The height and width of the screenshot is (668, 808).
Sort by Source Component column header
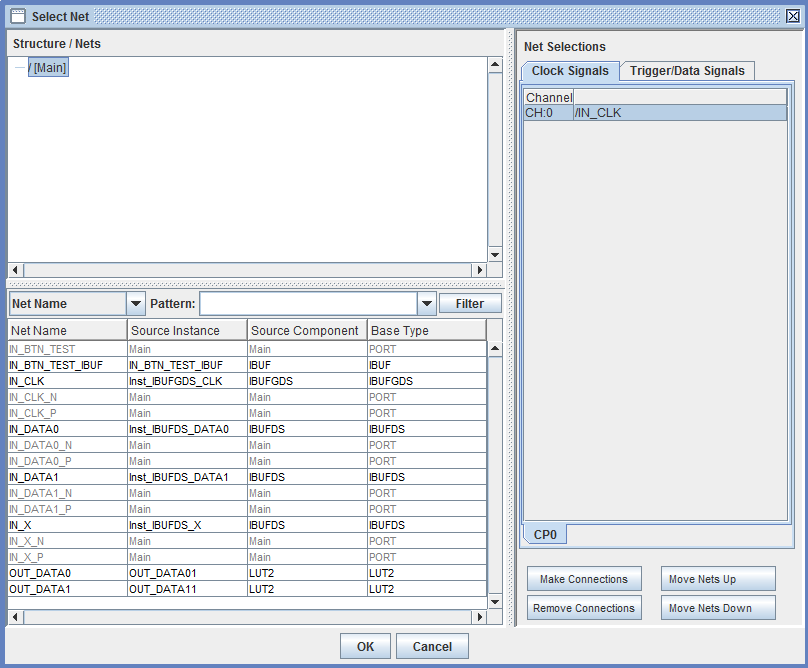(x=307, y=330)
